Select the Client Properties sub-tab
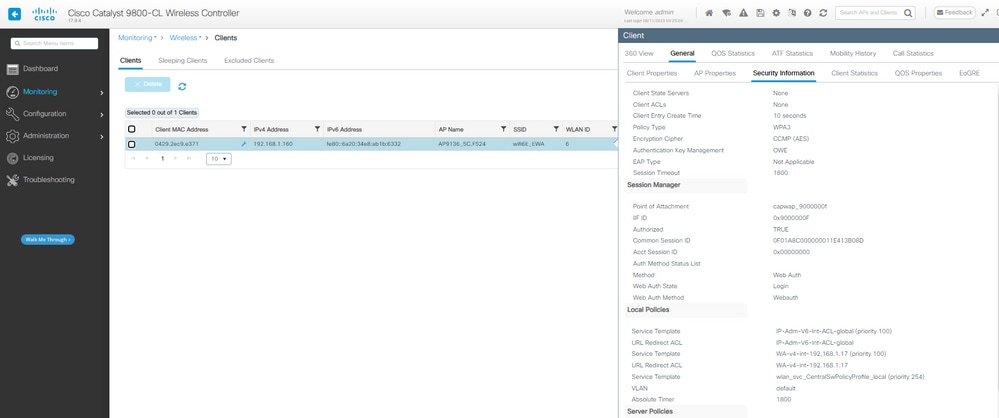Viewport: 999px width, 418px height. tap(652, 73)
